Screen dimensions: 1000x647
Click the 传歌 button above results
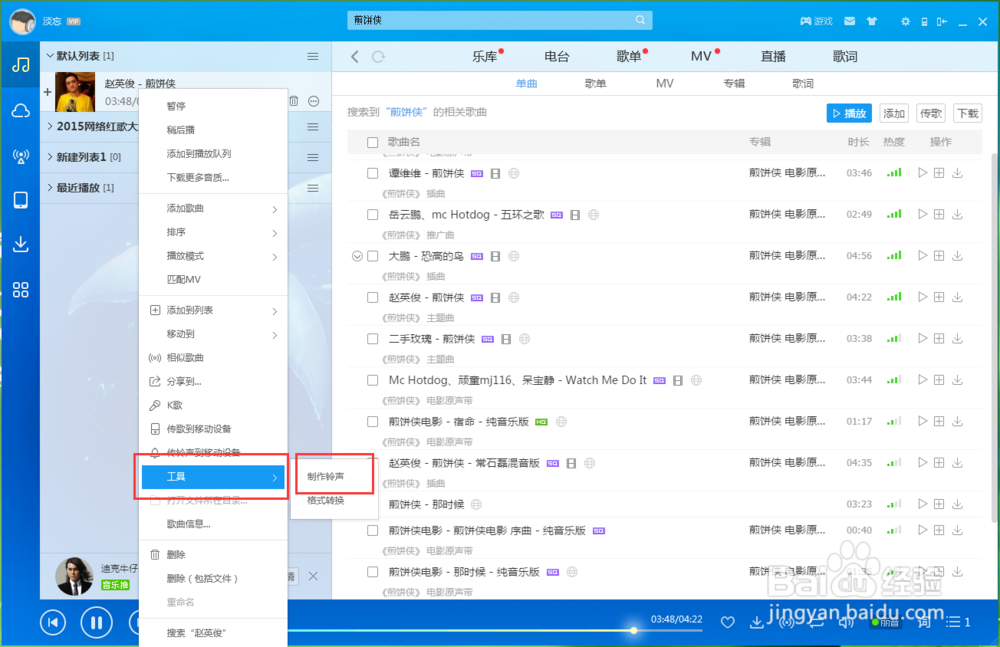(x=930, y=113)
